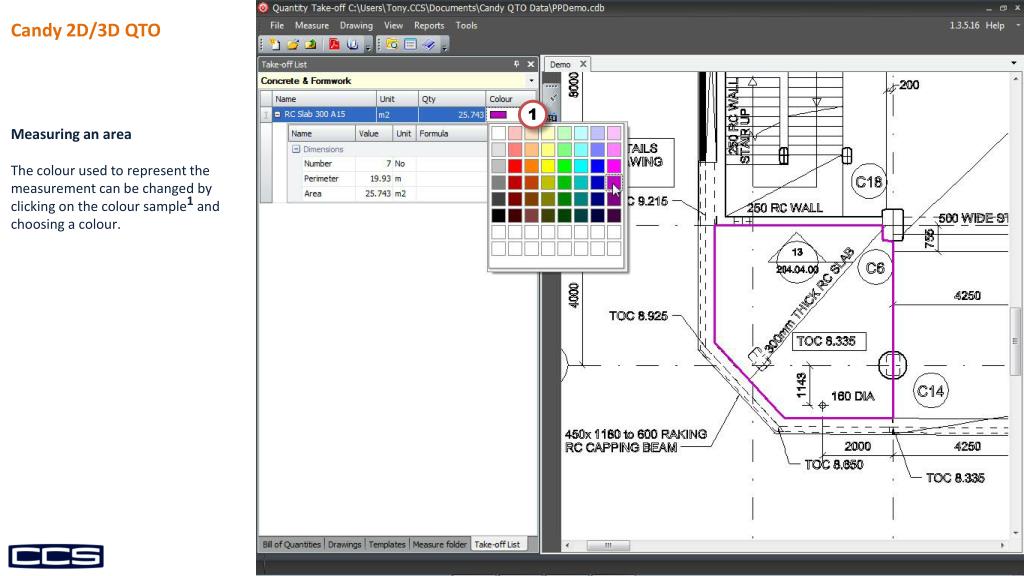This screenshot has width=1024, height=576.
Task: Click the RC Slab row's colour sample
Action: (498, 114)
